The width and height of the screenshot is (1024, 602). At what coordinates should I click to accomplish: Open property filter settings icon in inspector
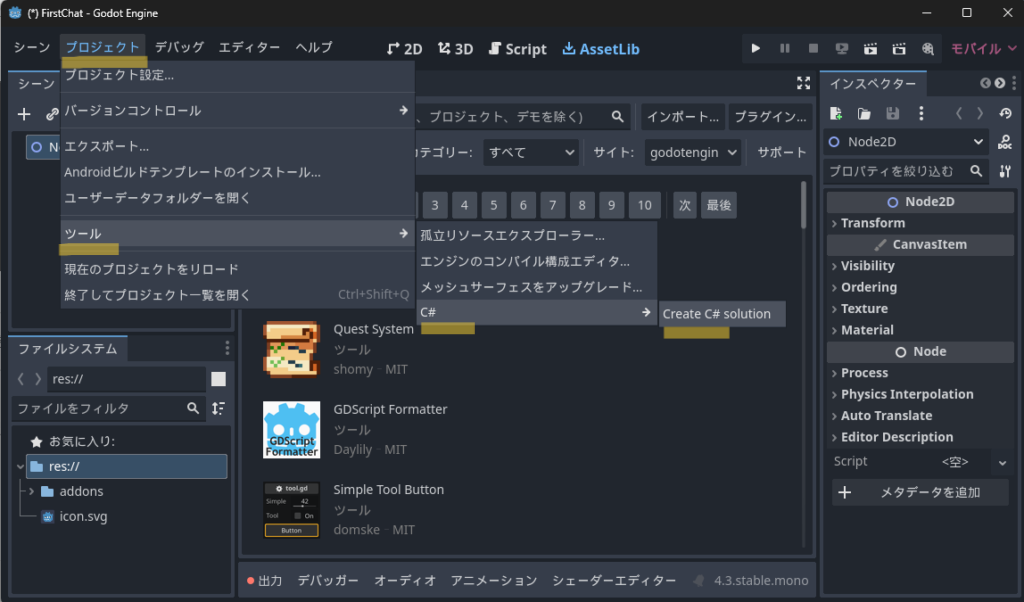1004,171
